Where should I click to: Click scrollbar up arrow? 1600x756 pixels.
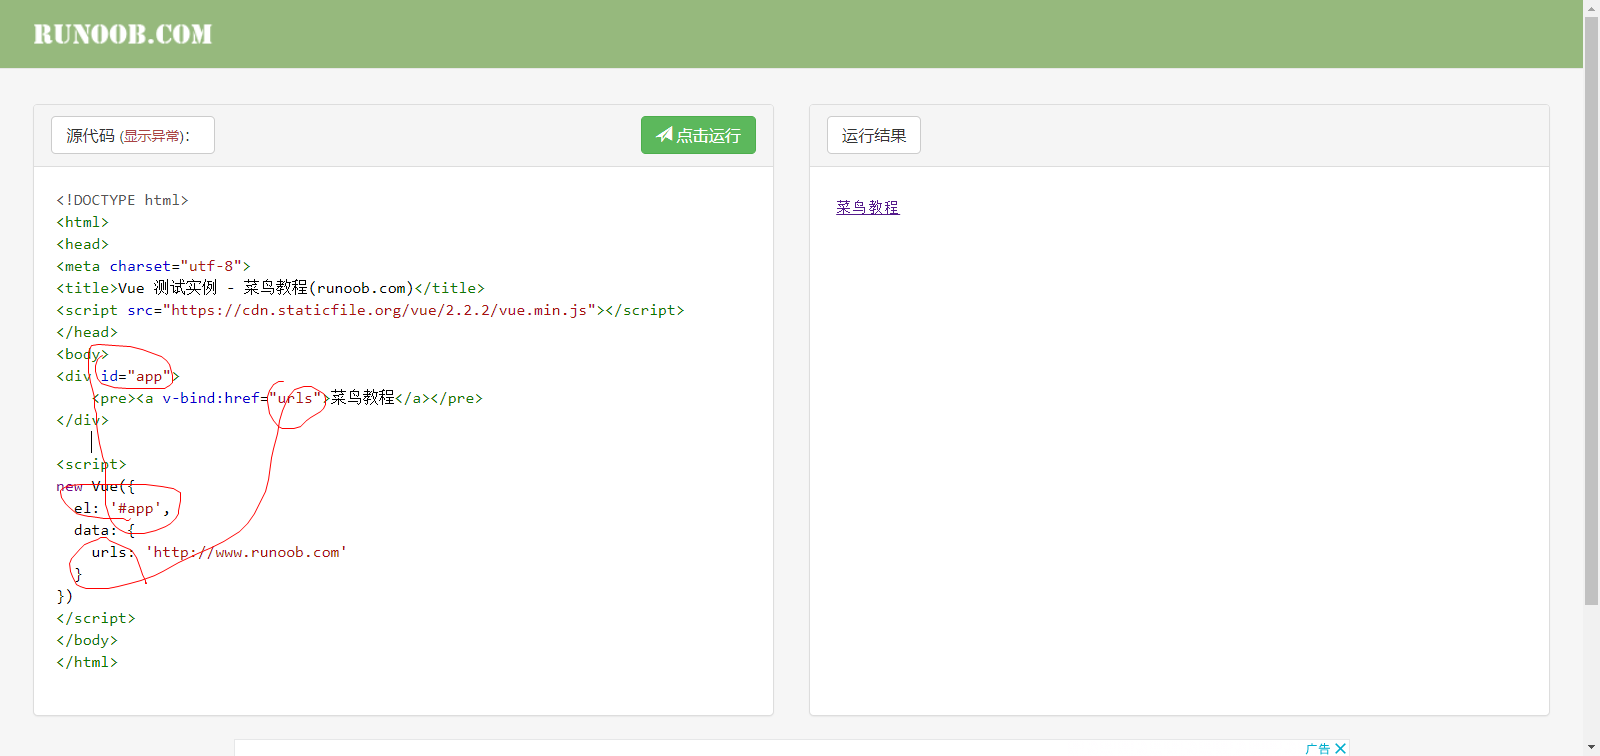(x=1591, y=7)
